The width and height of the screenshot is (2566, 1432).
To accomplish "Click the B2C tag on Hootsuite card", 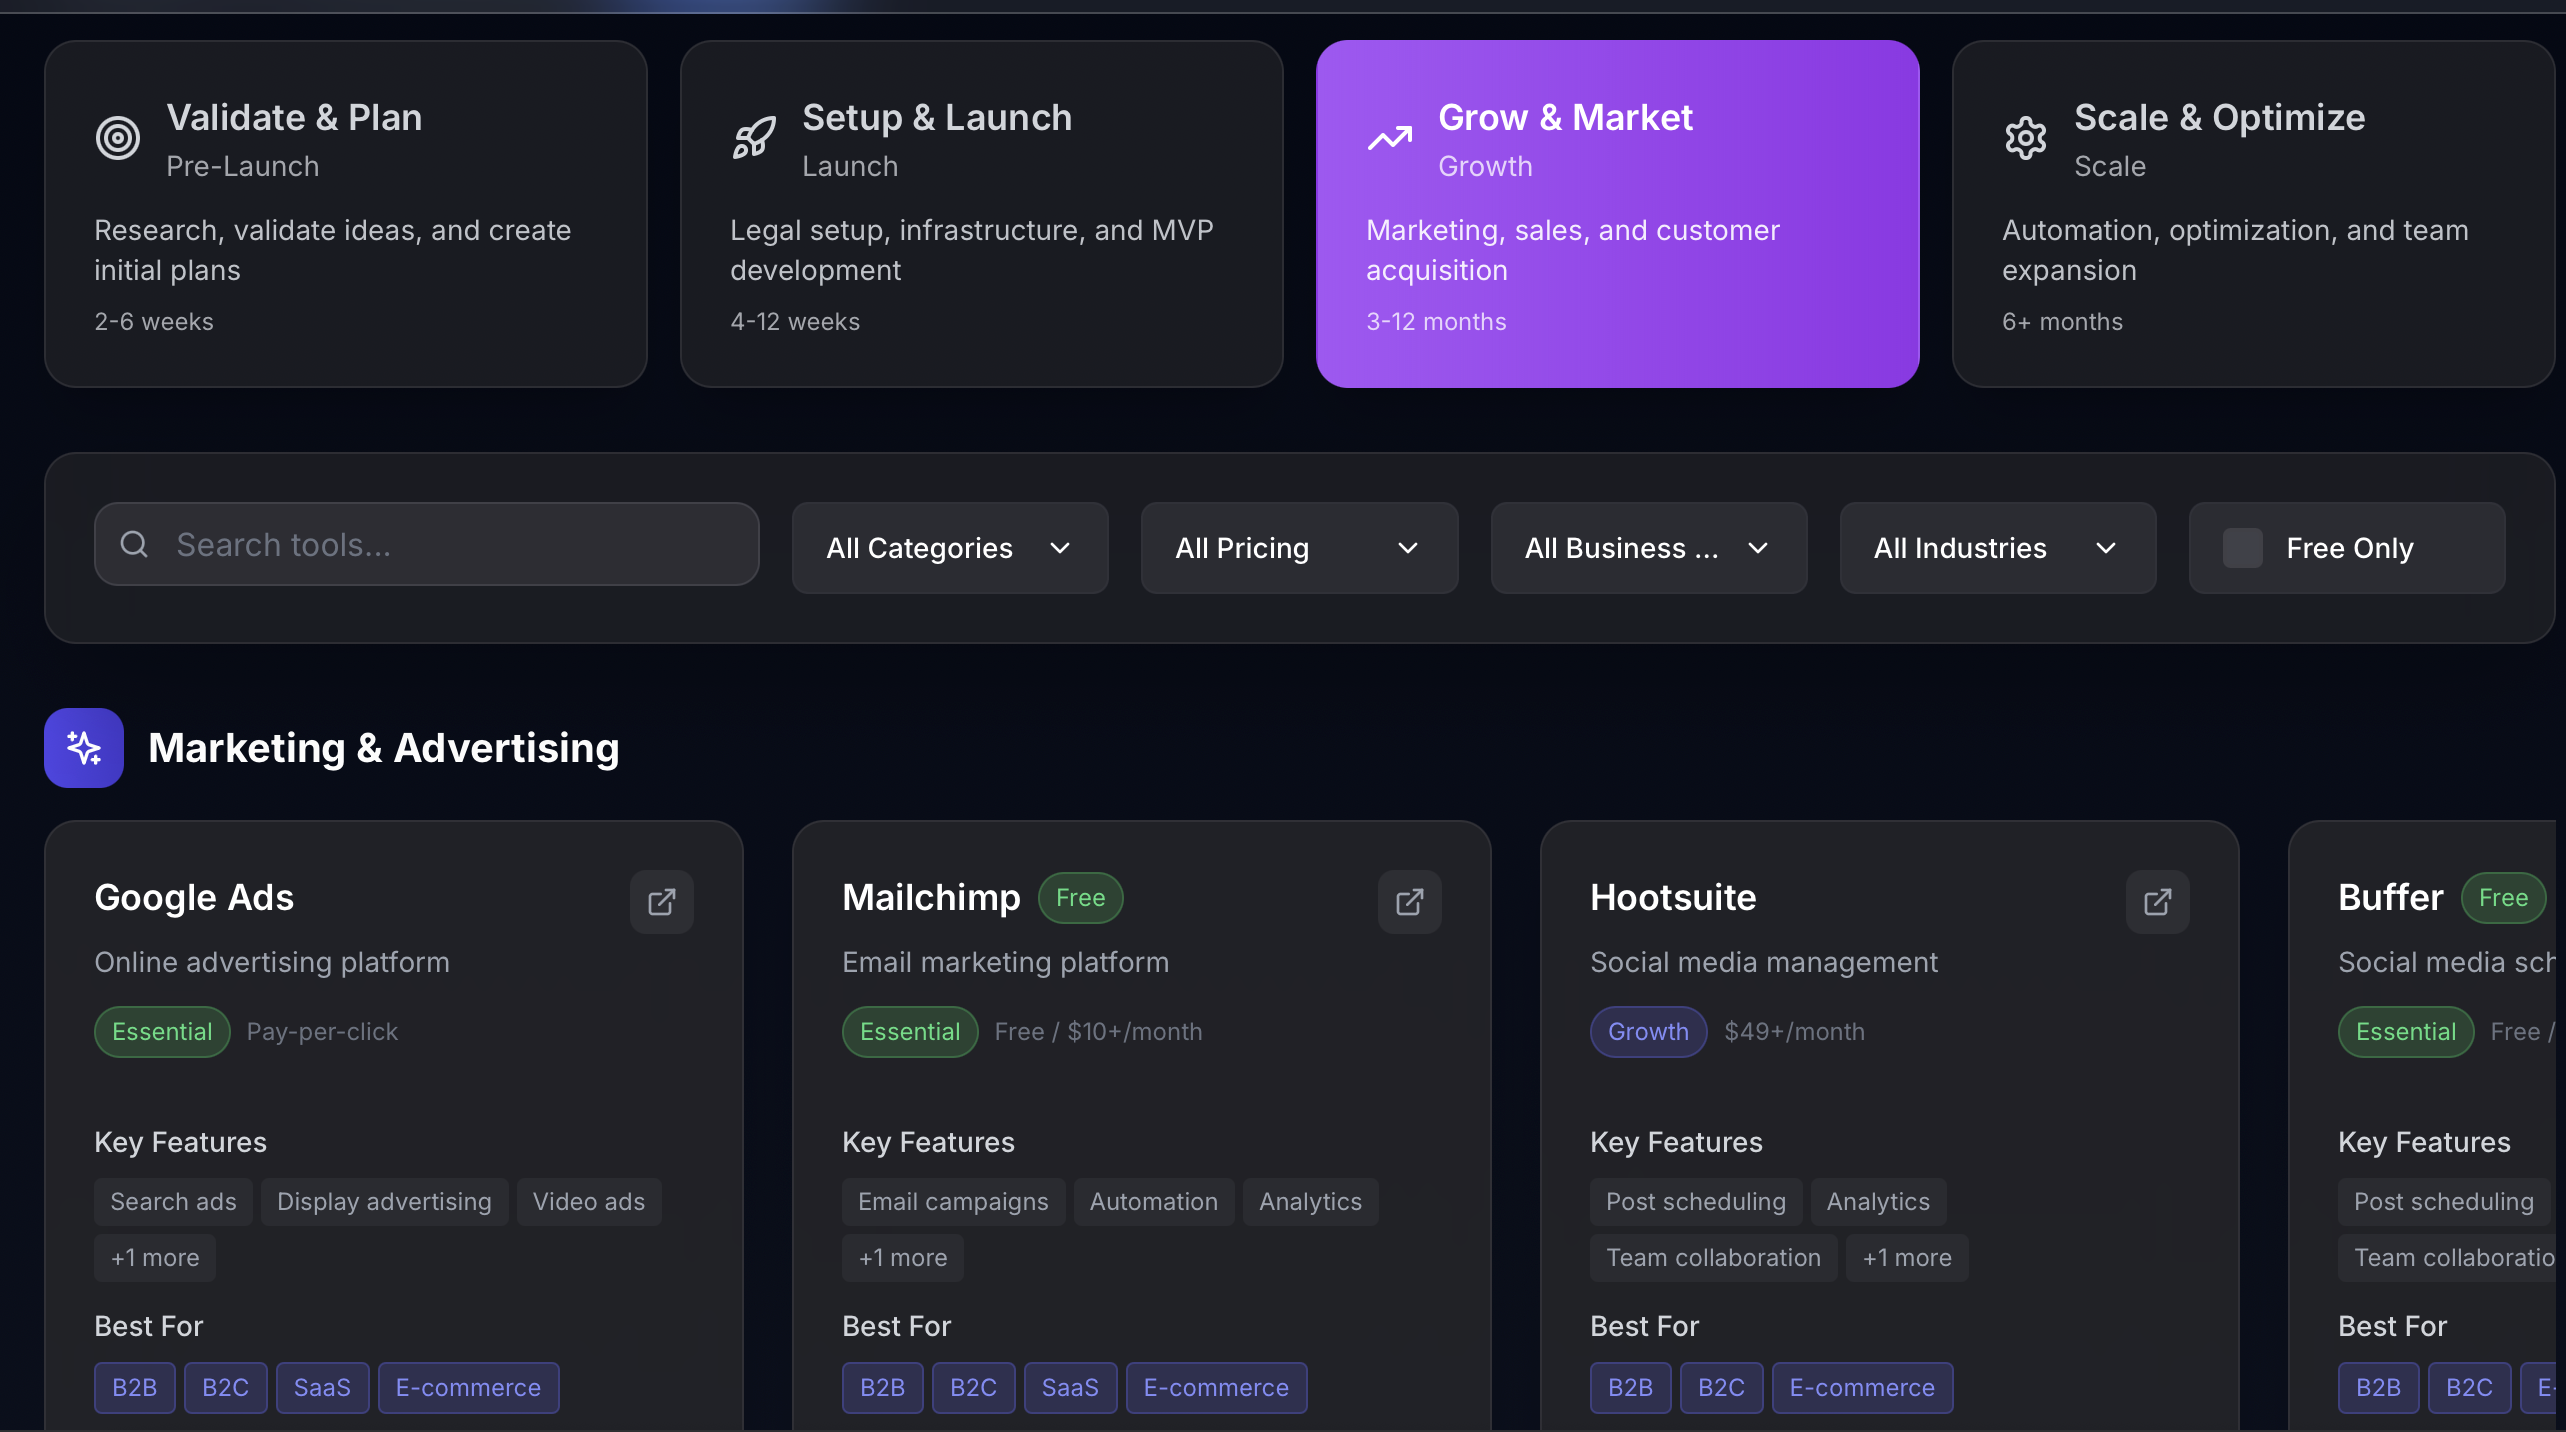I will [1722, 1388].
